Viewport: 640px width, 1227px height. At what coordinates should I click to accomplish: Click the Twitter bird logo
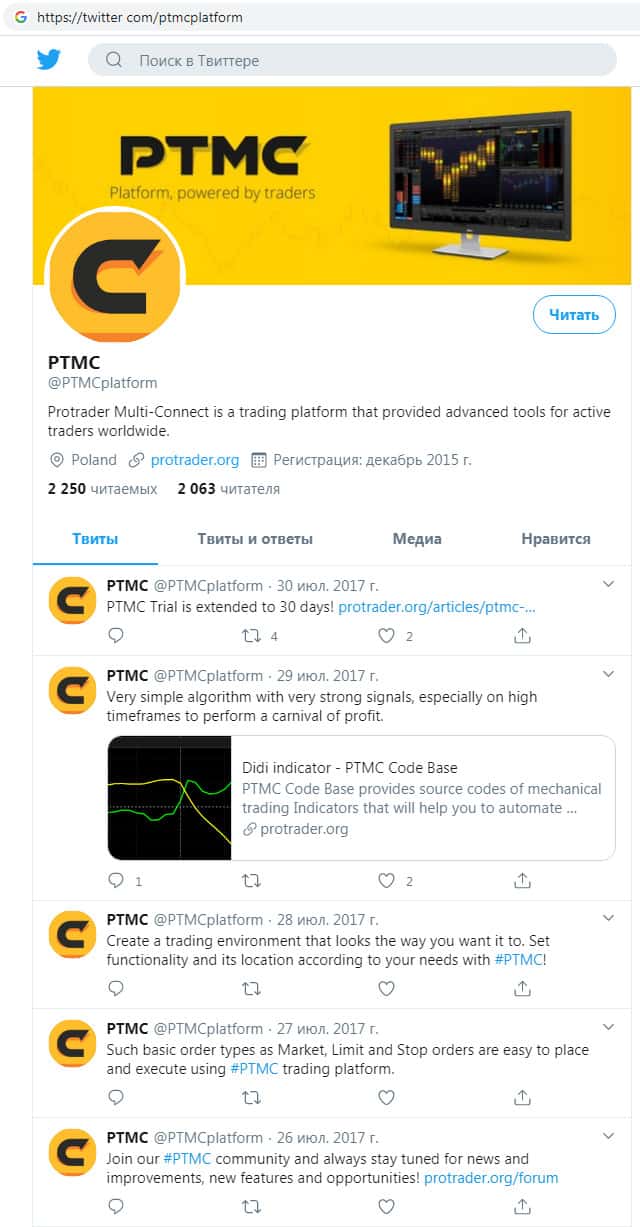[x=49, y=60]
